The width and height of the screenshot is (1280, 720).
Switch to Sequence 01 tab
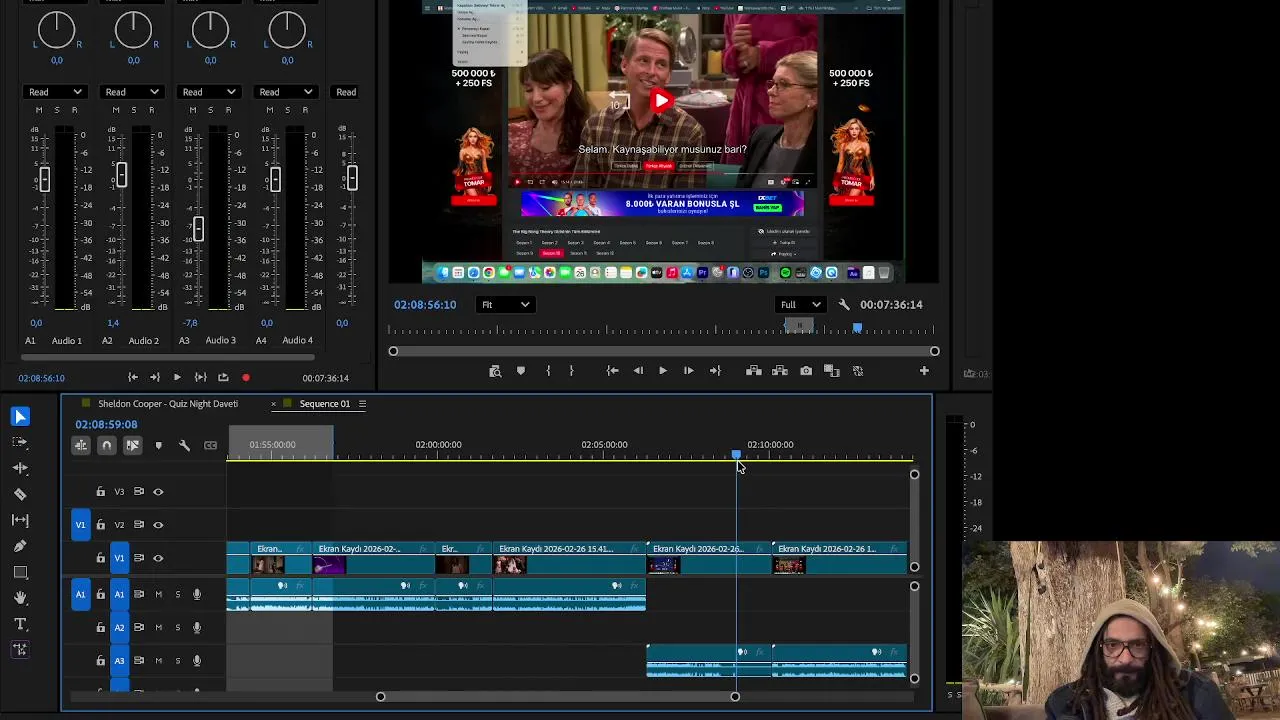(x=325, y=404)
